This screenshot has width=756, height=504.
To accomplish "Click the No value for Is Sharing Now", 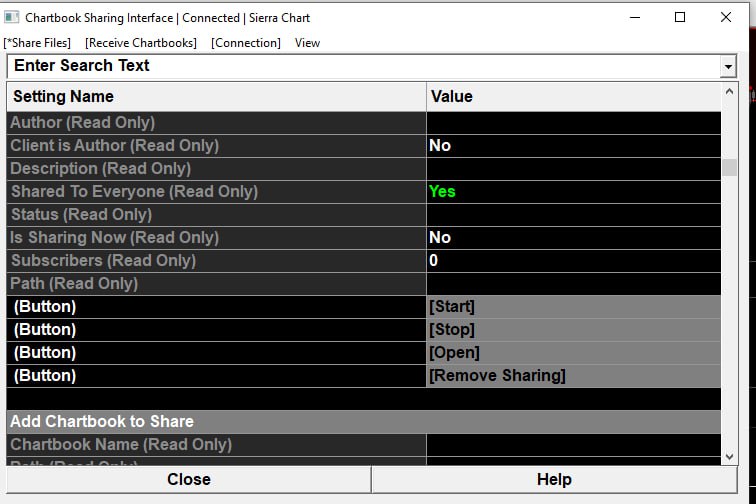I will [440, 238].
